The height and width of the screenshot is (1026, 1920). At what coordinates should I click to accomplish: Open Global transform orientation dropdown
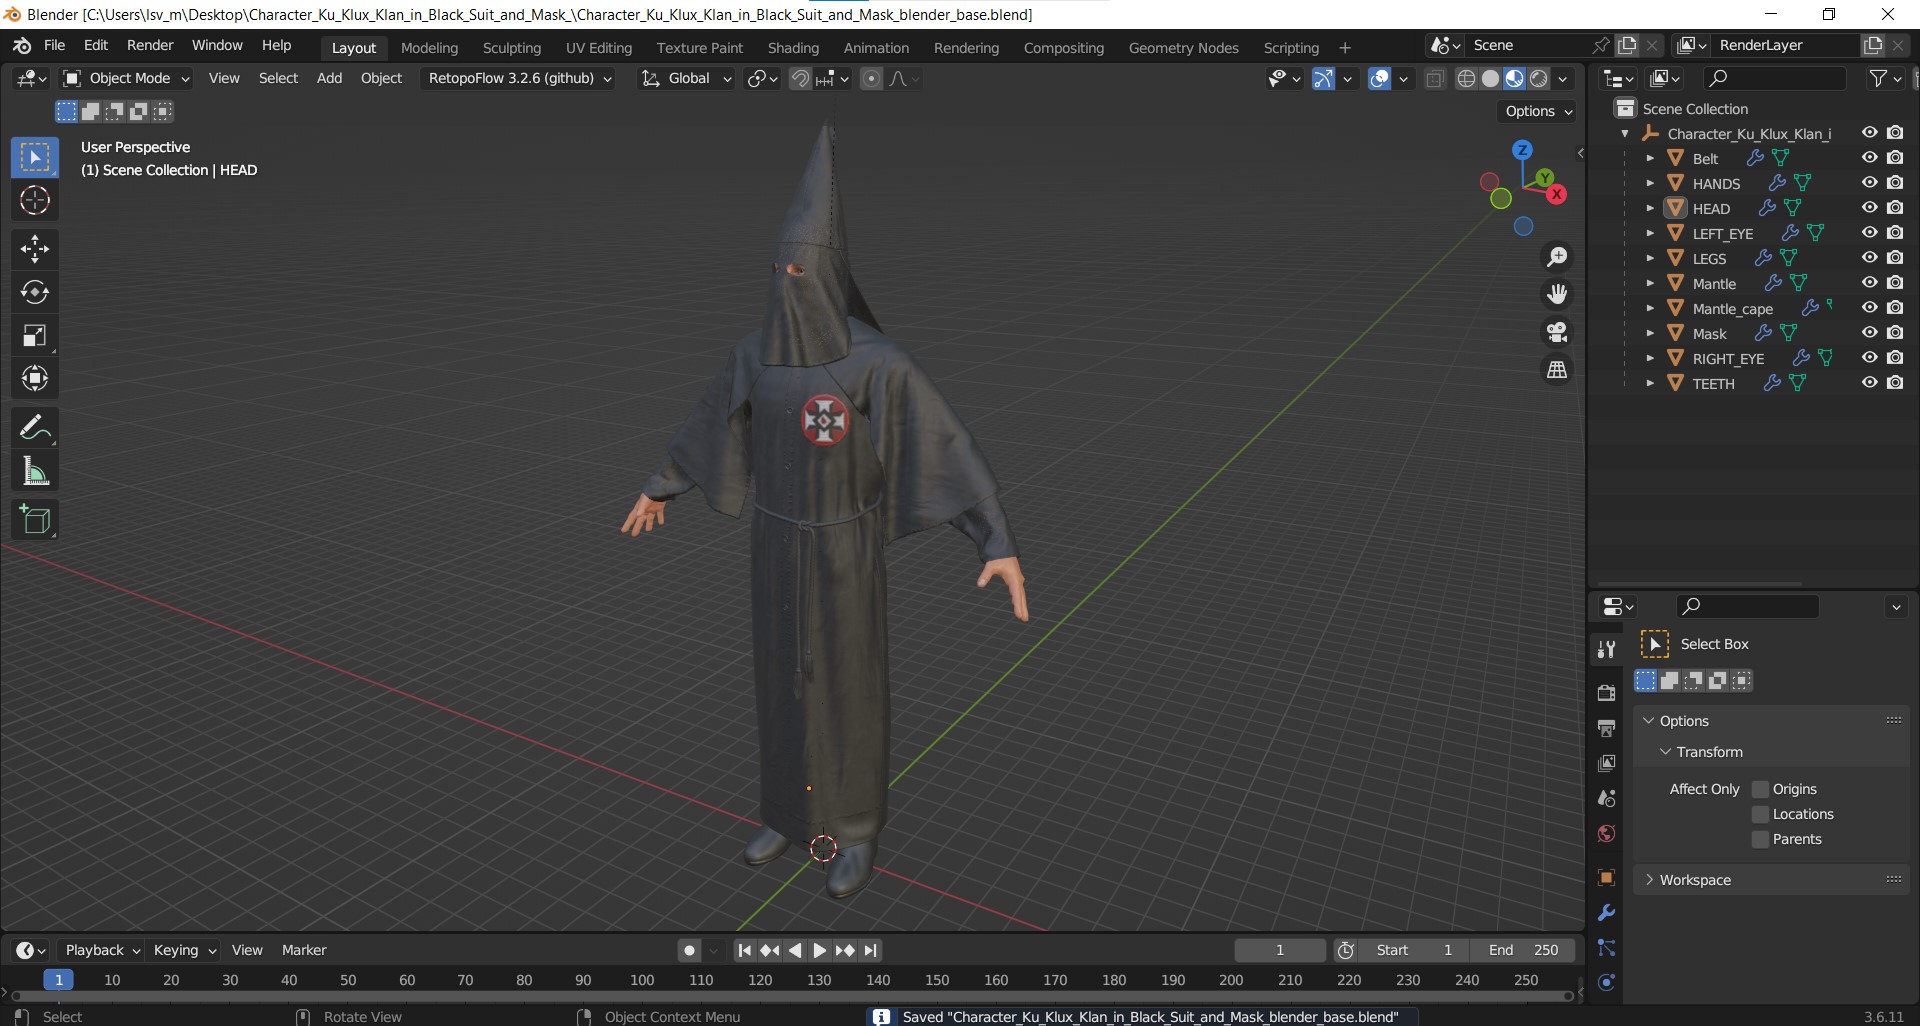click(687, 78)
